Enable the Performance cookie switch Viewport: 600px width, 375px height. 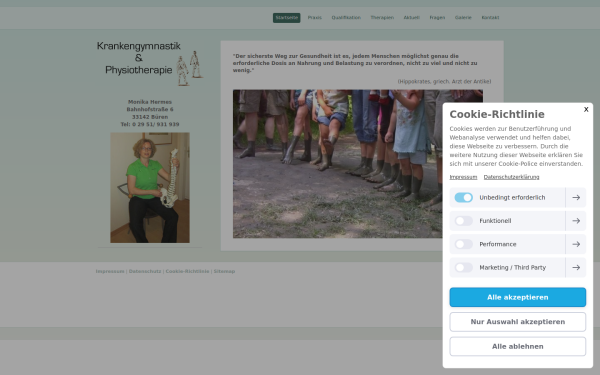(x=463, y=244)
